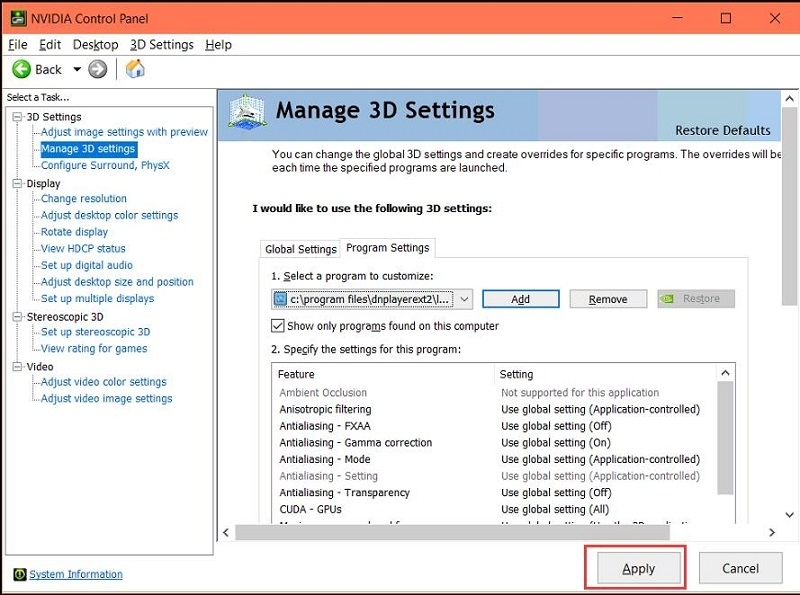Image resolution: width=800 pixels, height=595 pixels.
Task: Collapse the Display tree node
Action: coord(17,184)
